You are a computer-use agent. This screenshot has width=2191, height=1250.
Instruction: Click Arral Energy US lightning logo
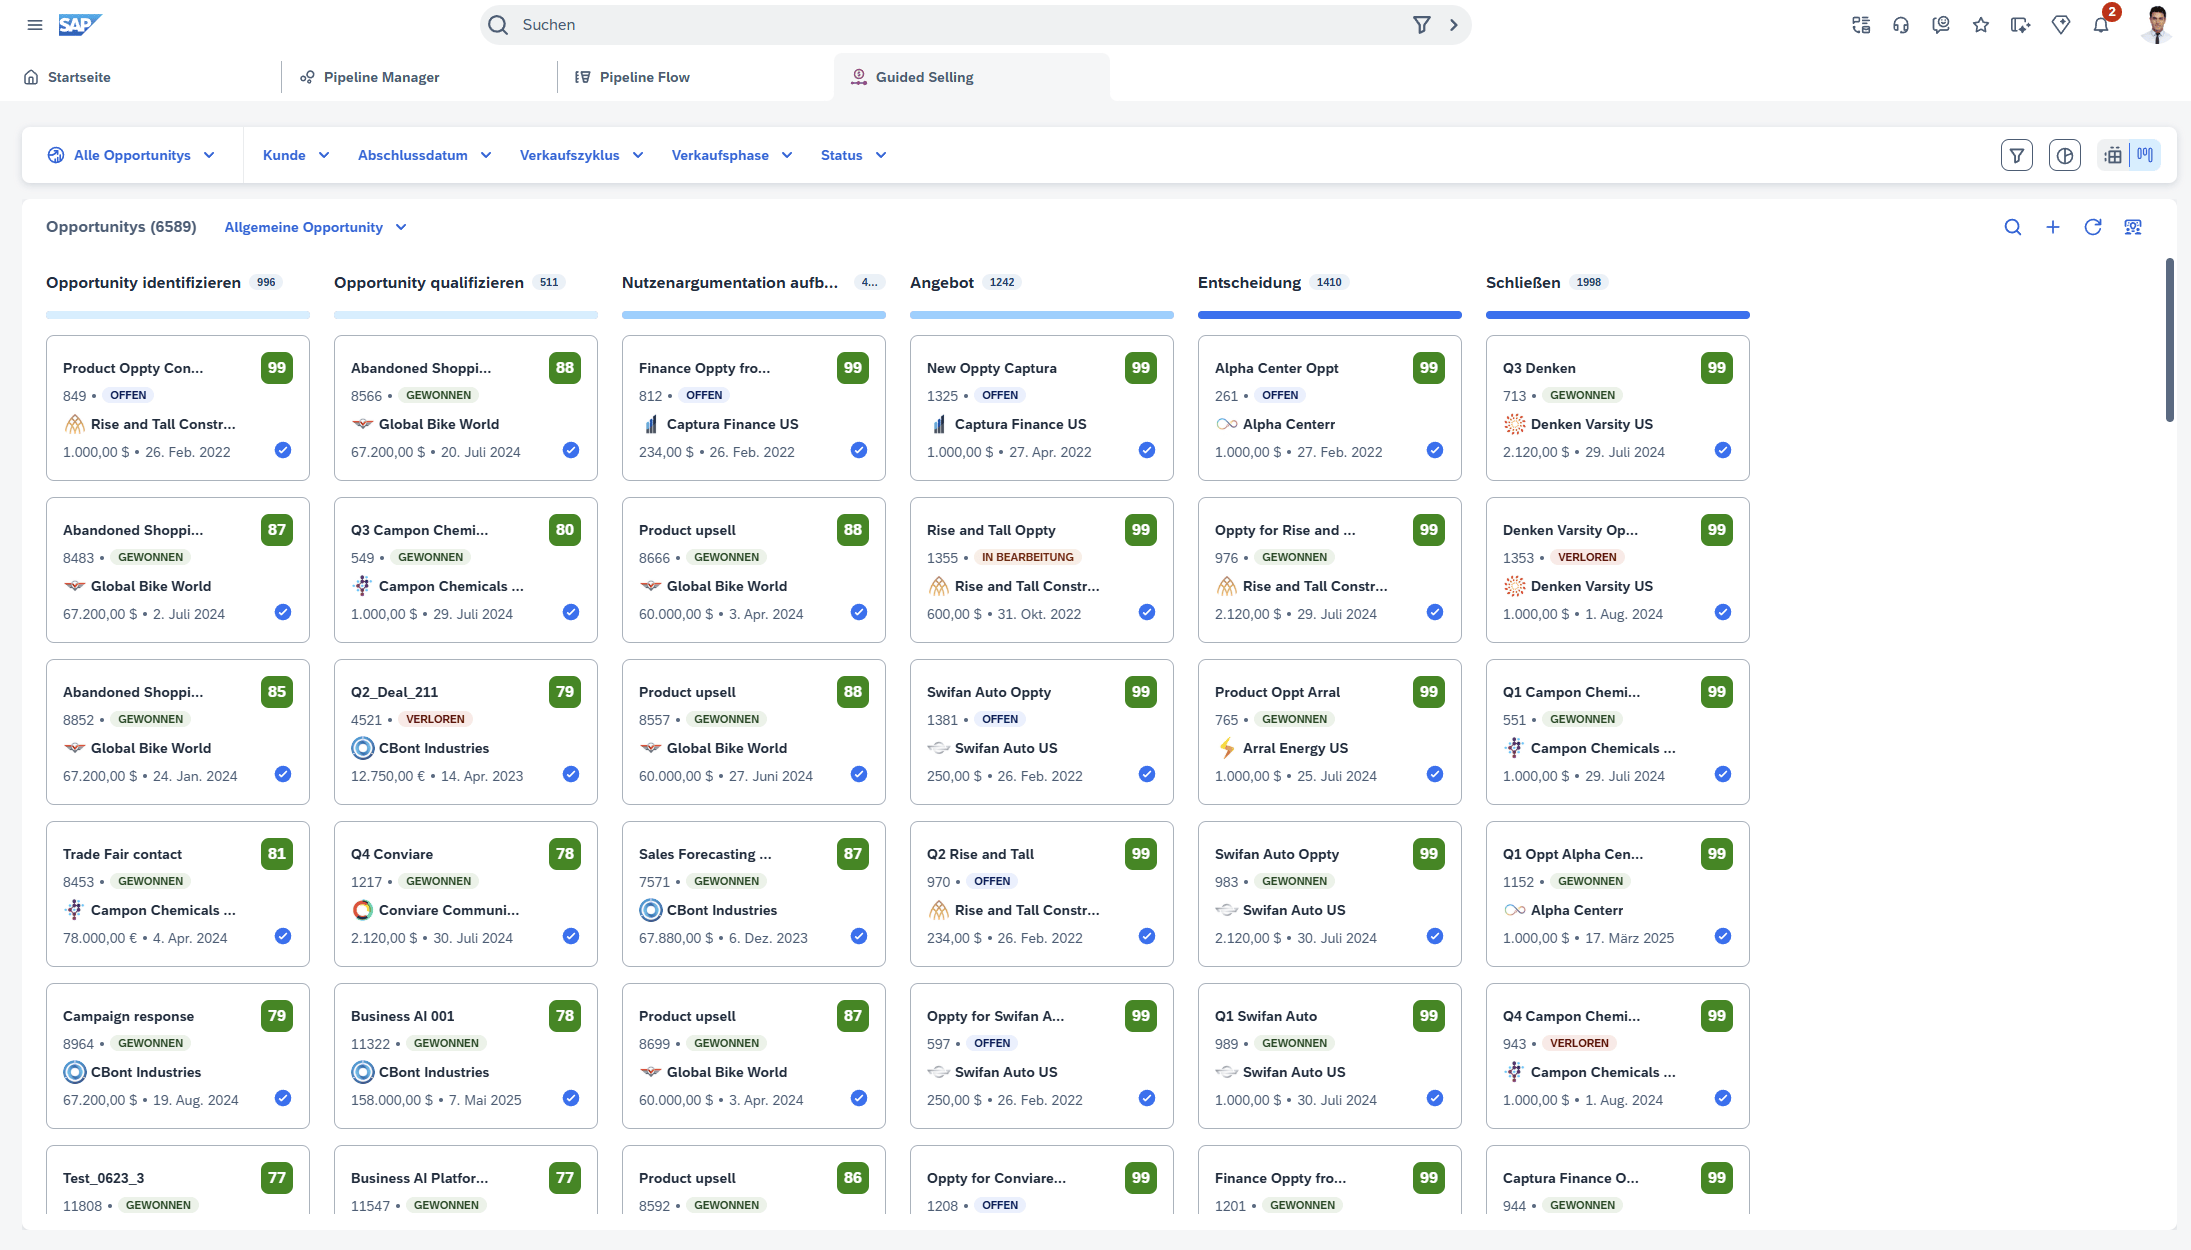[x=1227, y=748]
